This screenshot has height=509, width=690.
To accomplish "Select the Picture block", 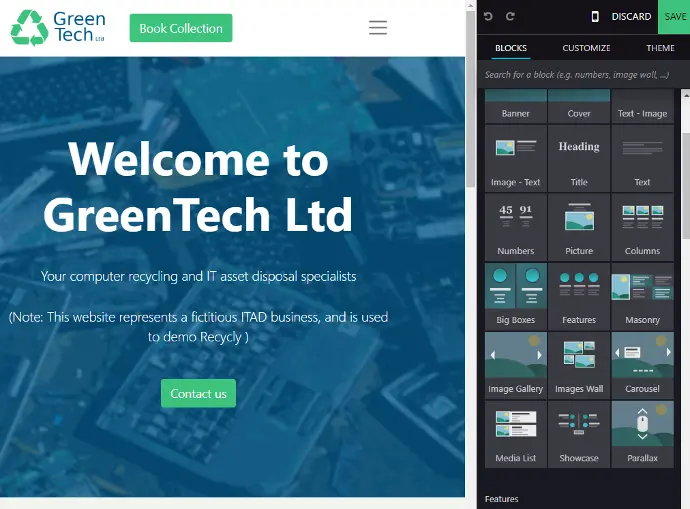I will tap(579, 226).
